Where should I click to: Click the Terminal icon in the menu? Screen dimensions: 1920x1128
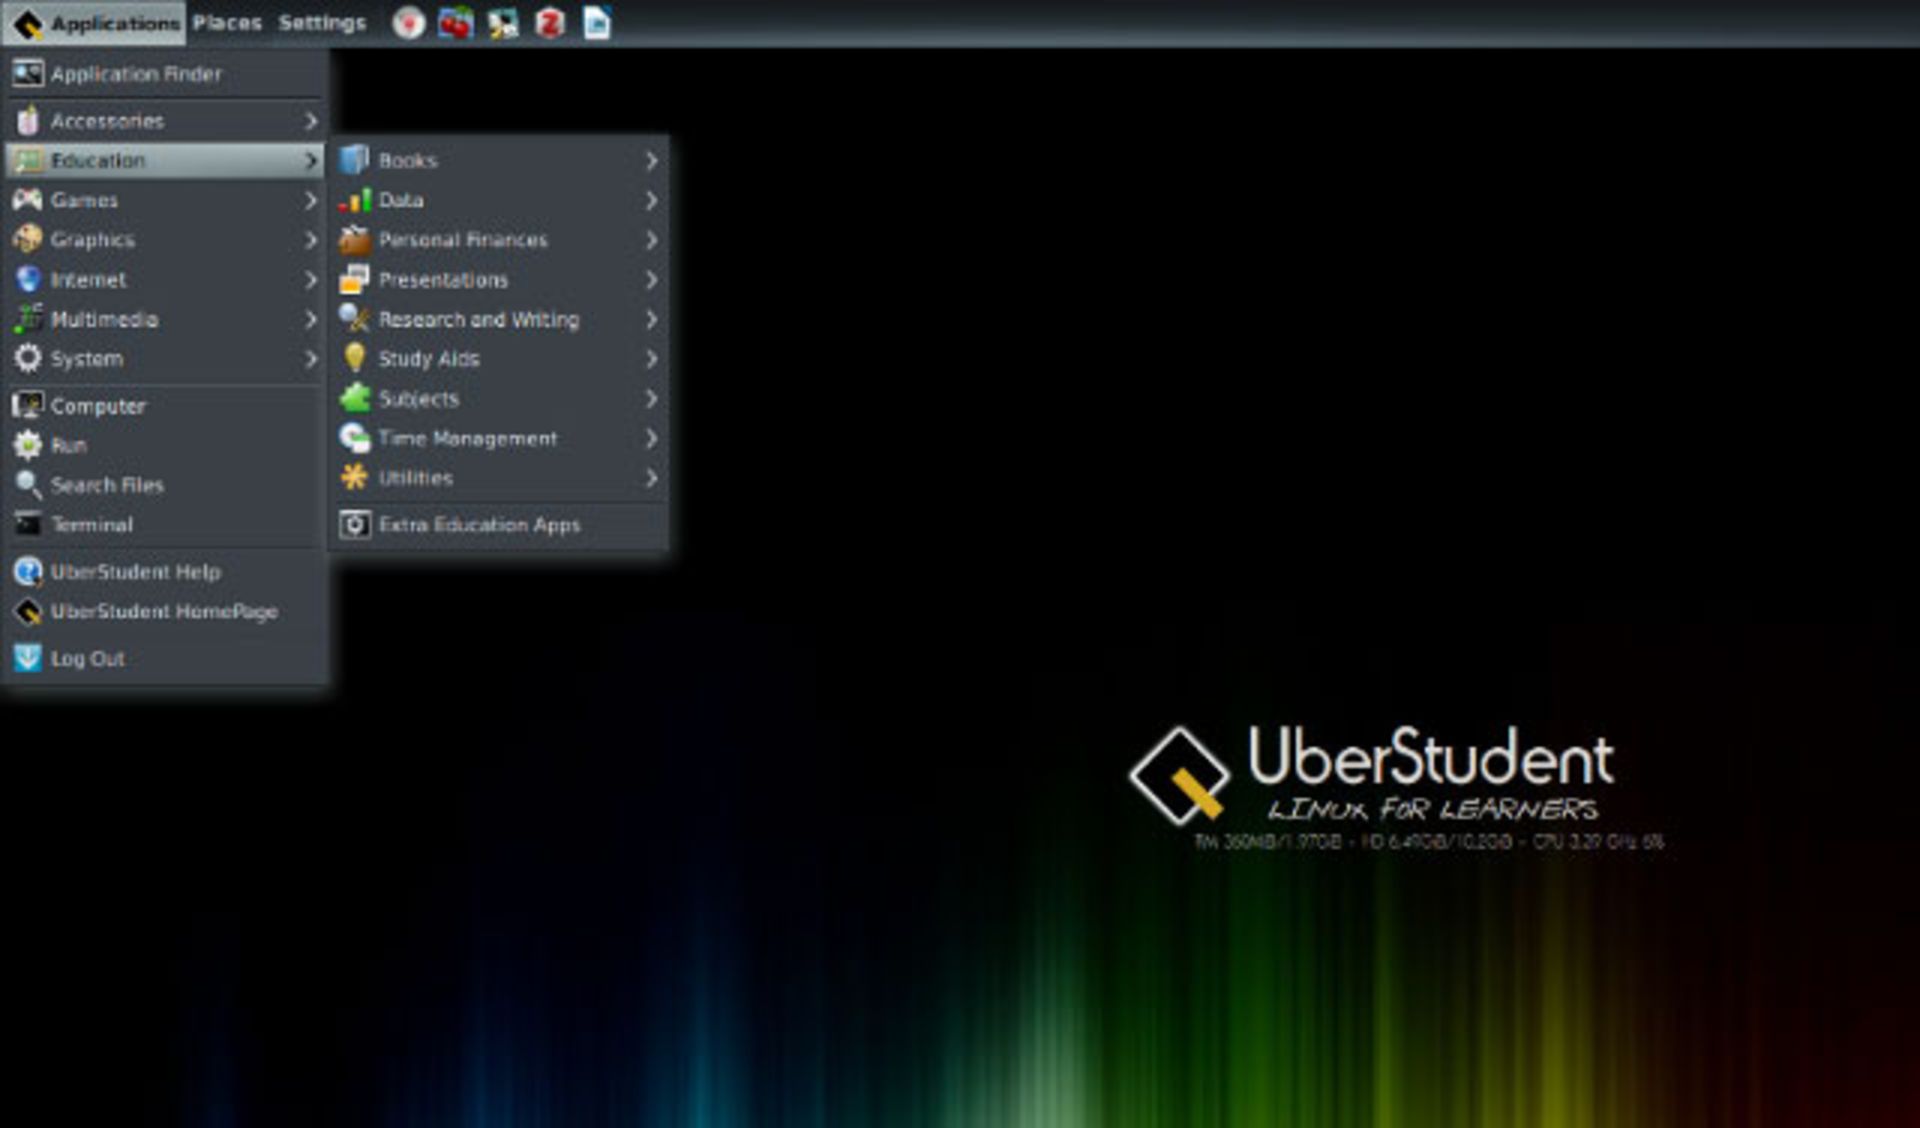pyautogui.click(x=29, y=524)
